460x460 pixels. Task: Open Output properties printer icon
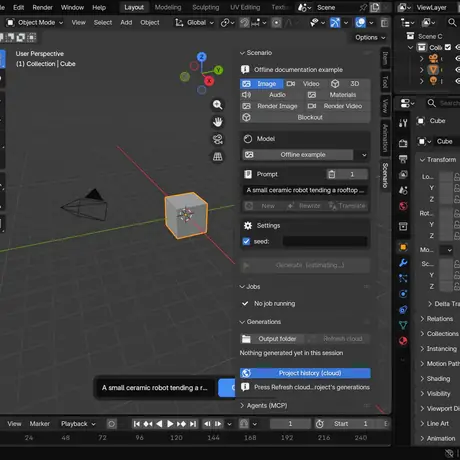tap(403, 159)
